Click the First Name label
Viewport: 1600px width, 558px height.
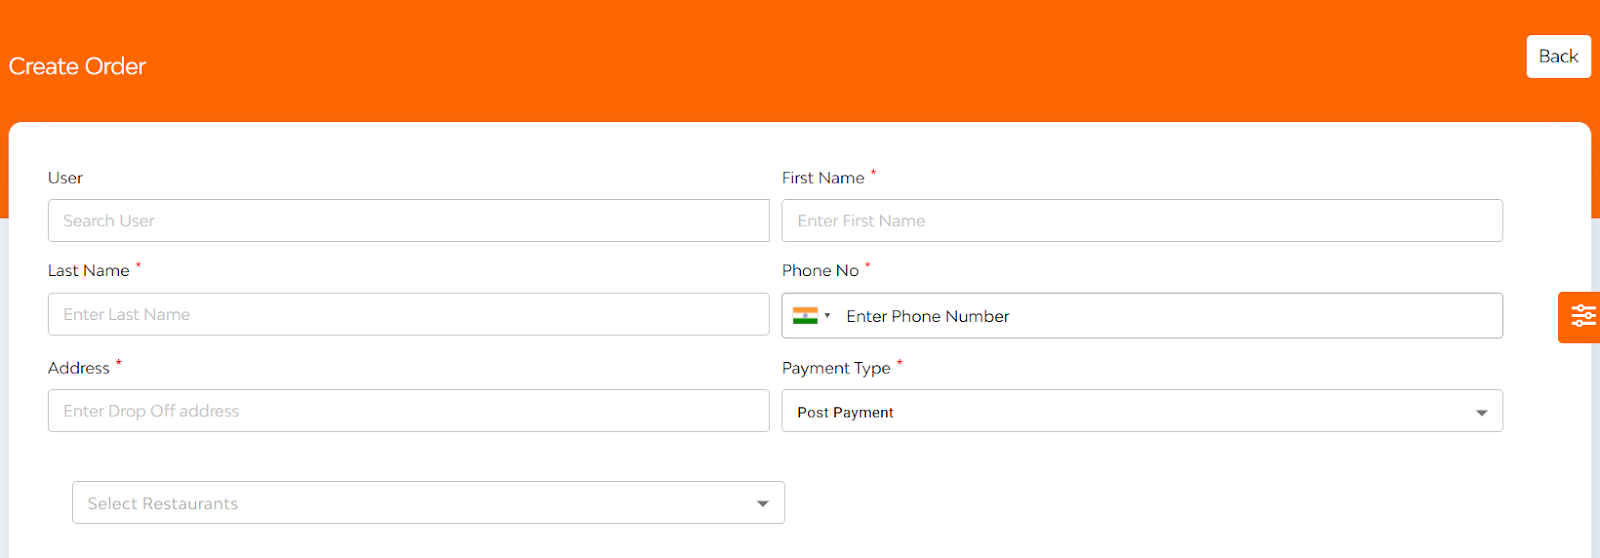click(x=823, y=178)
